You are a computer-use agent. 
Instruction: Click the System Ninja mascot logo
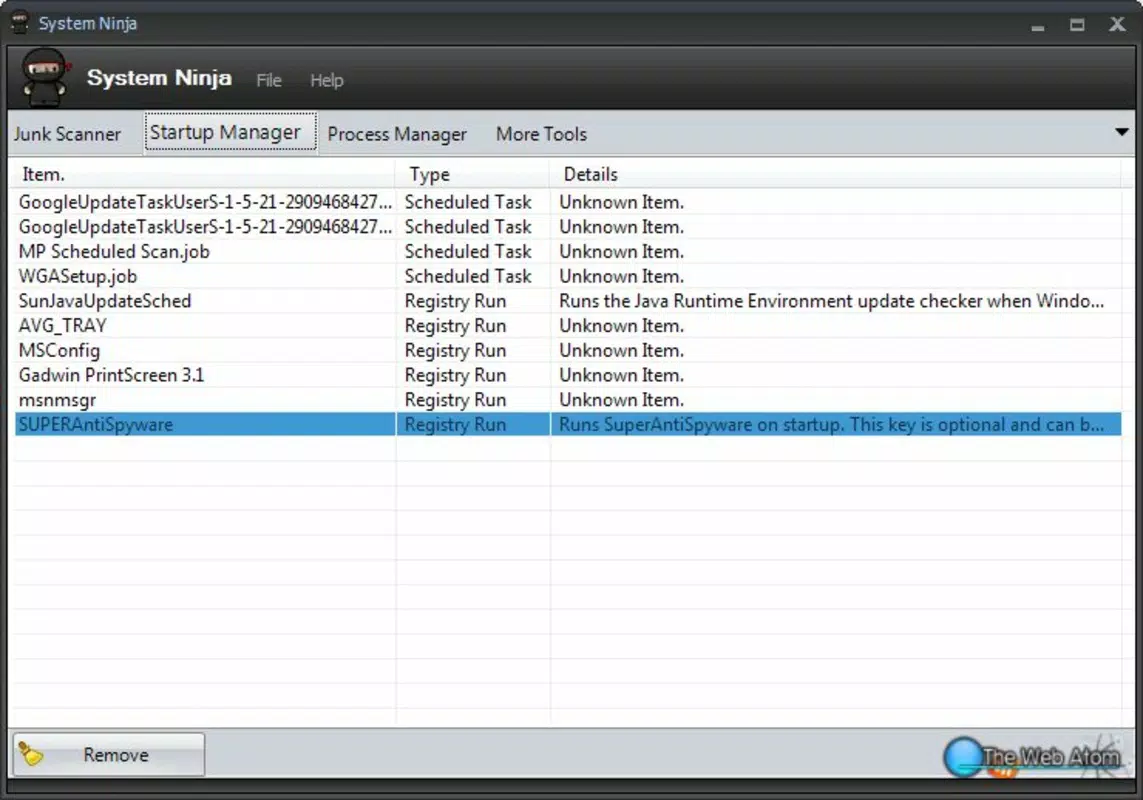(x=45, y=77)
